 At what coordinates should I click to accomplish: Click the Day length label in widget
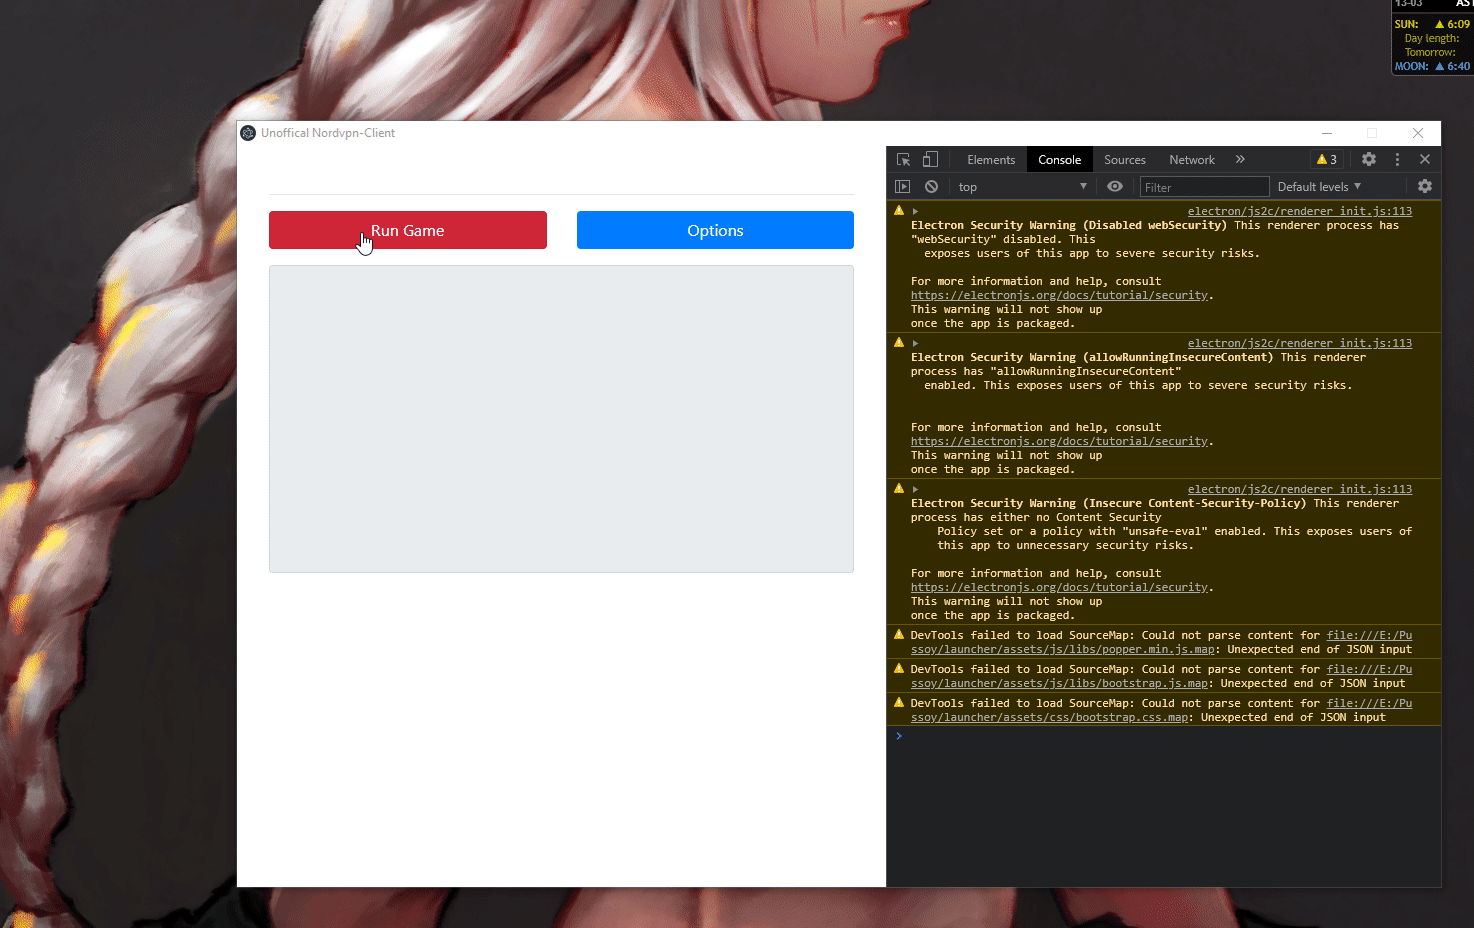pos(1432,38)
